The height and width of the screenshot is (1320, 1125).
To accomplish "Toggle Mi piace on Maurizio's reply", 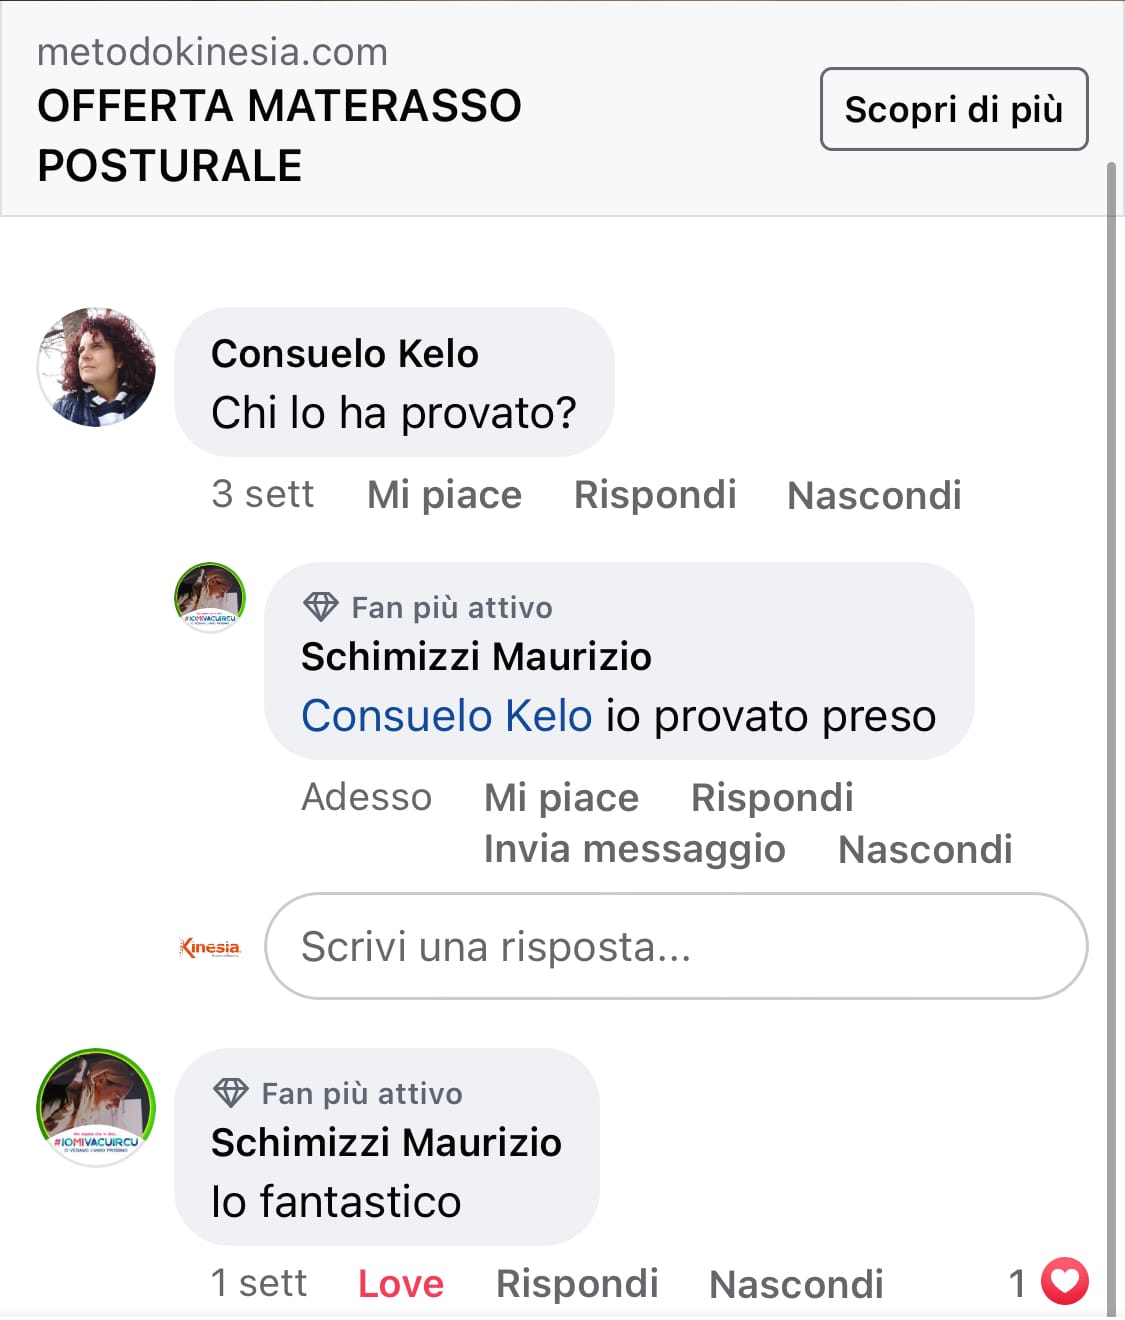I will coord(561,798).
